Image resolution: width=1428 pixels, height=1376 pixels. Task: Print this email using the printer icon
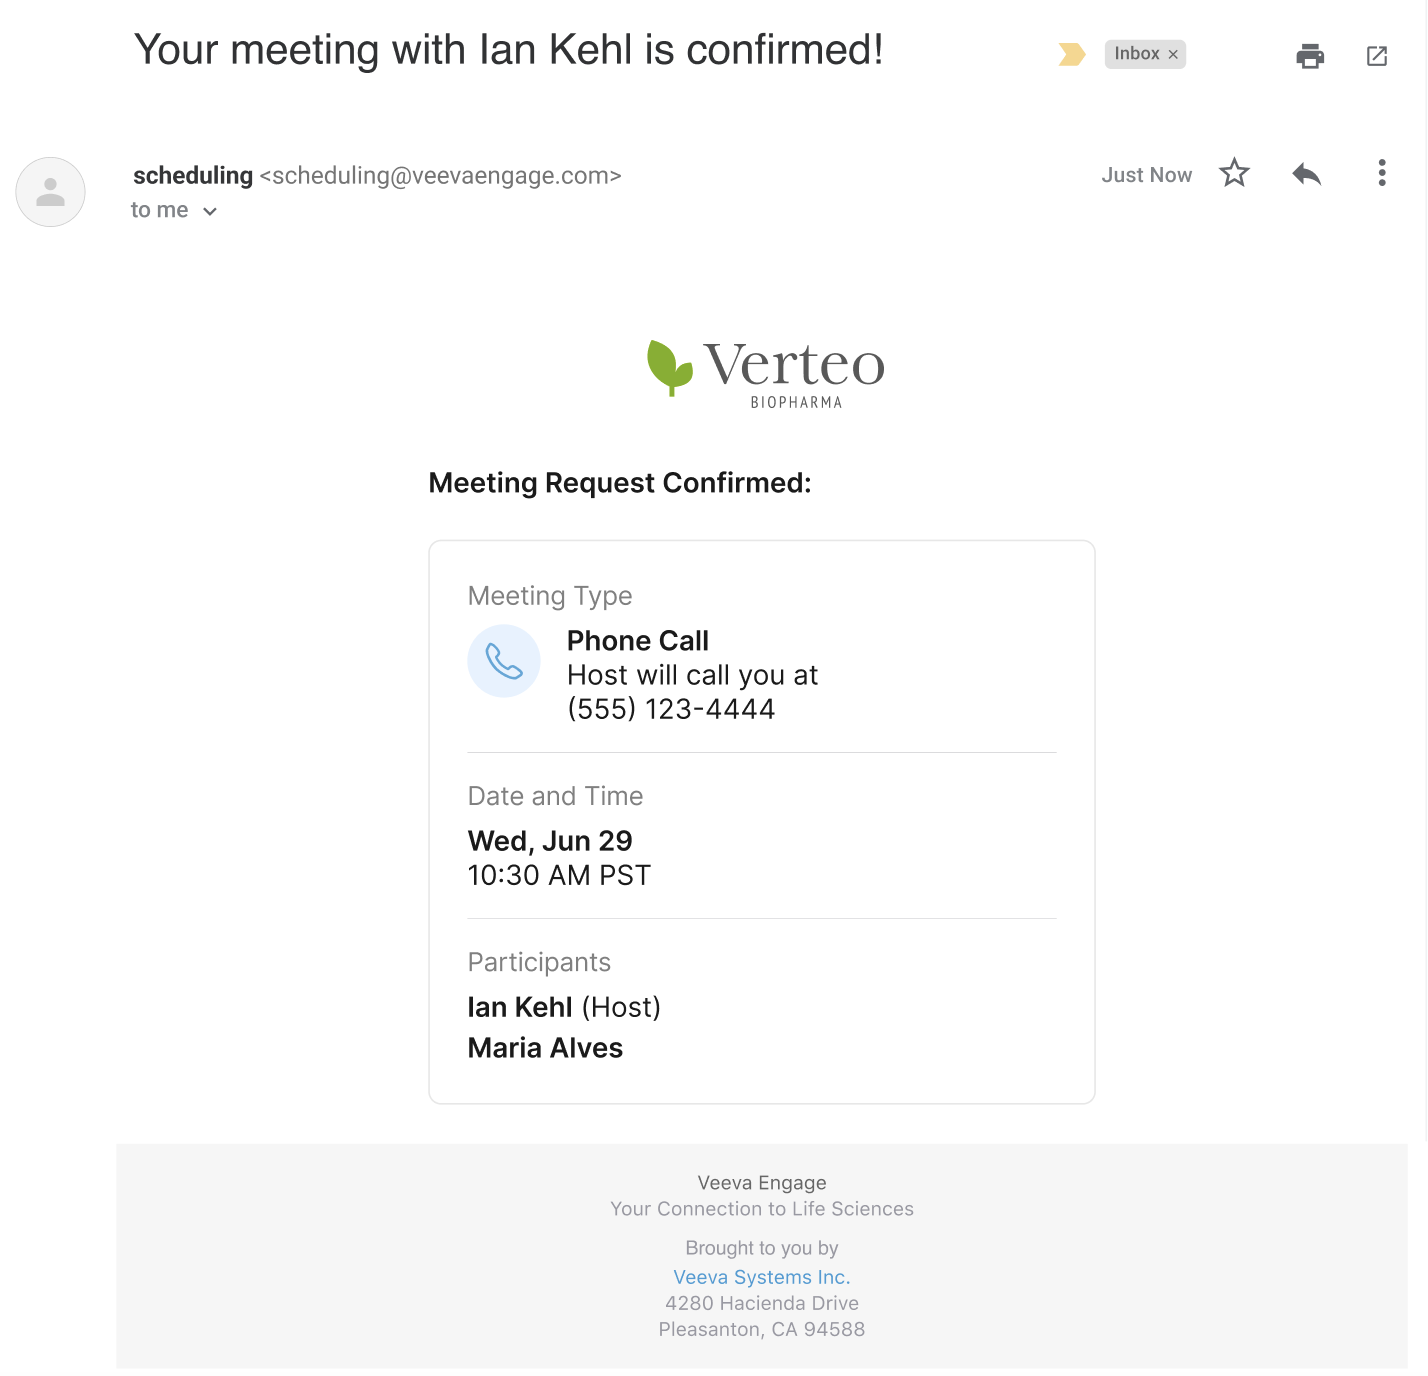(1310, 56)
